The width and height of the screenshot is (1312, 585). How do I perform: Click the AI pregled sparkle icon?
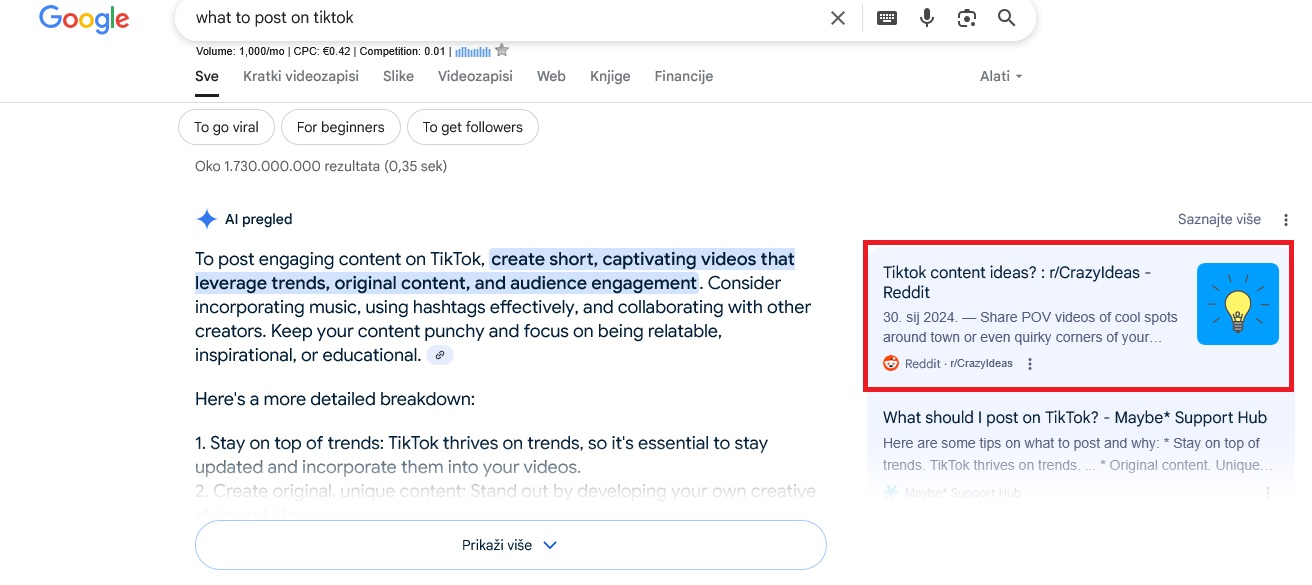coord(206,218)
